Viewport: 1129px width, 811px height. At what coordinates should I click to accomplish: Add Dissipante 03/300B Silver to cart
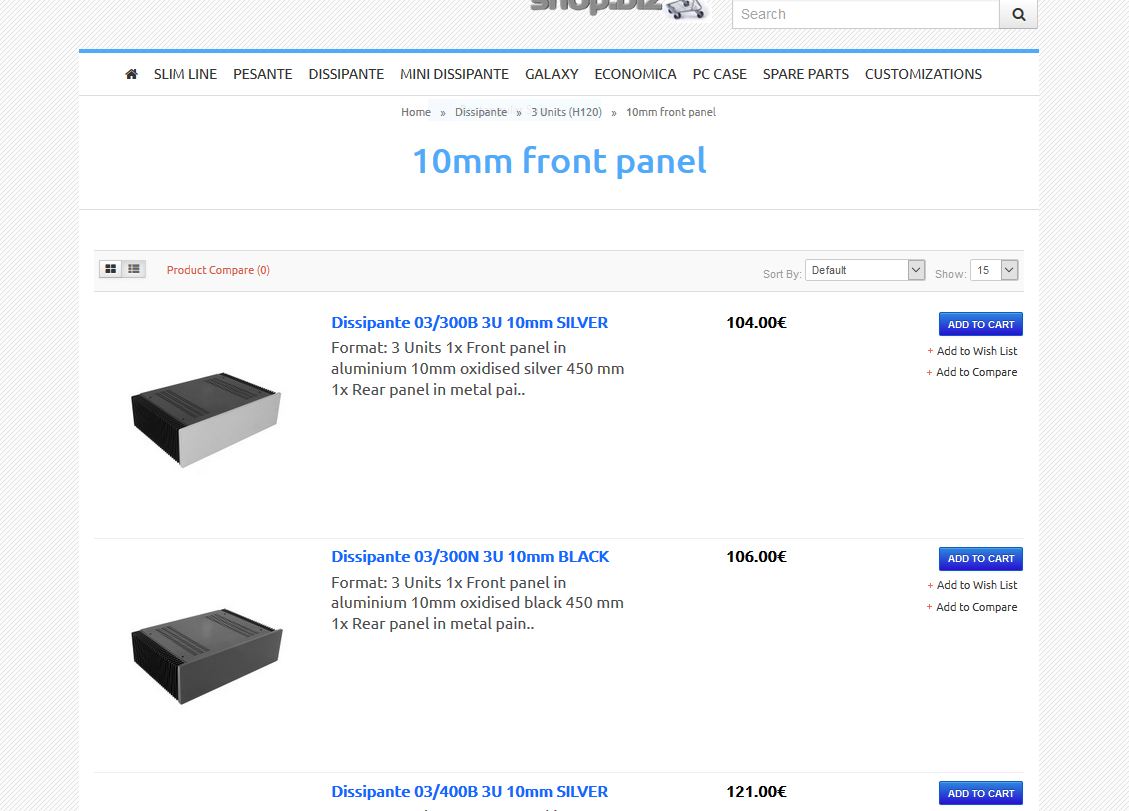(x=981, y=324)
